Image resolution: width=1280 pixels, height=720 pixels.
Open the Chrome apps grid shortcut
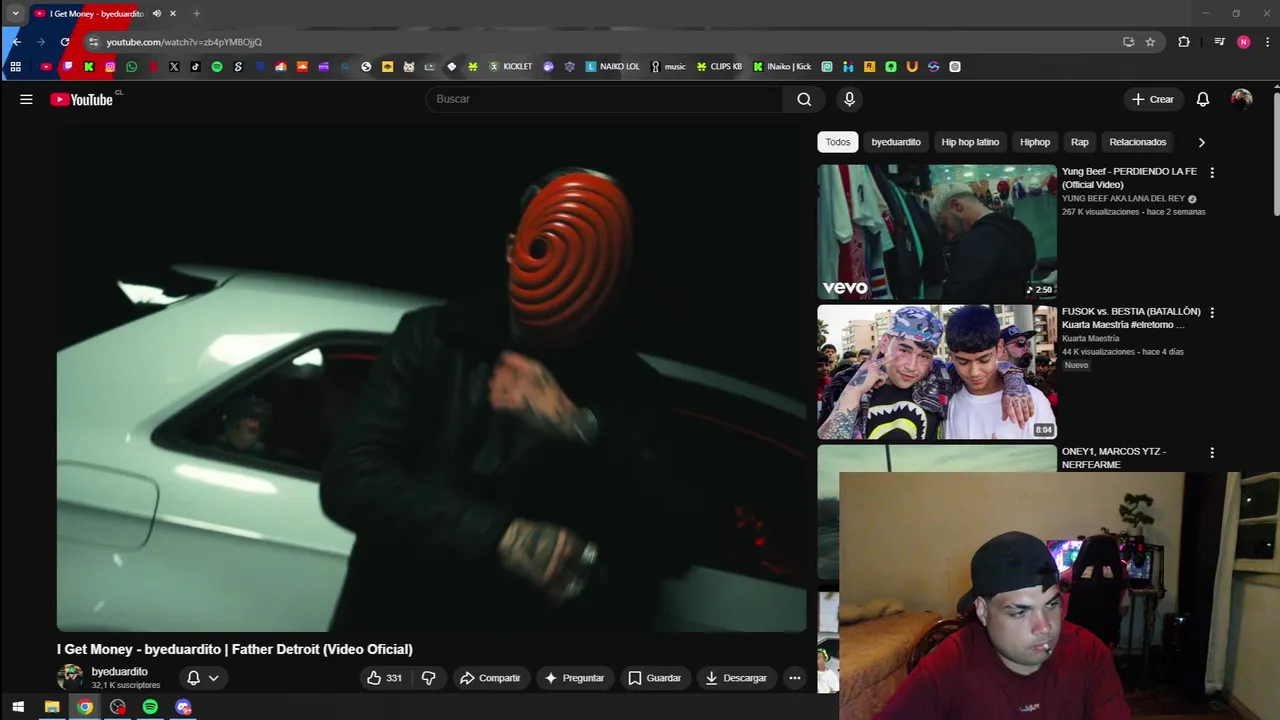click(15, 67)
